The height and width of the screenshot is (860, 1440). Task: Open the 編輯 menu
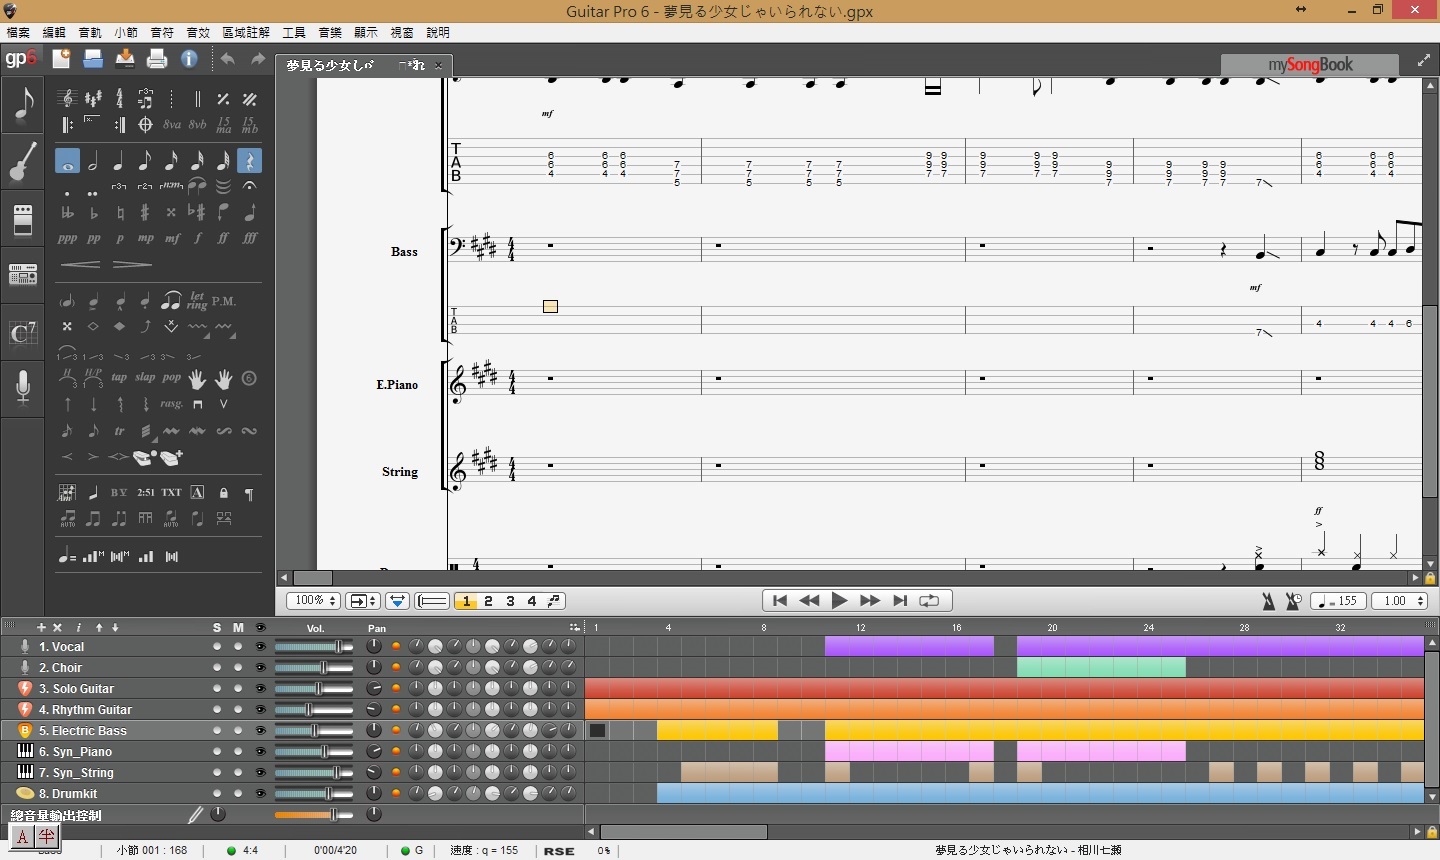(x=54, y=33)
